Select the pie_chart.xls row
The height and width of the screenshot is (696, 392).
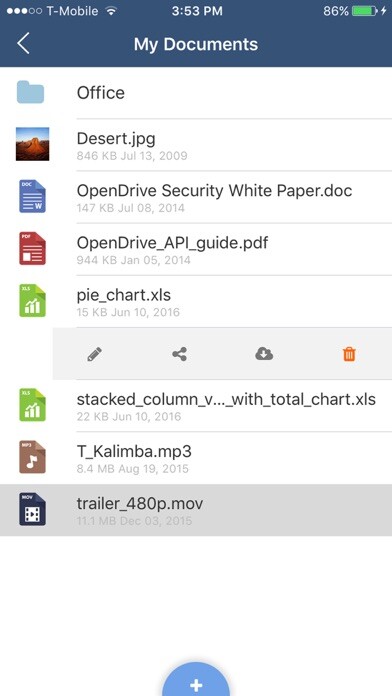[x=196, y=301]
